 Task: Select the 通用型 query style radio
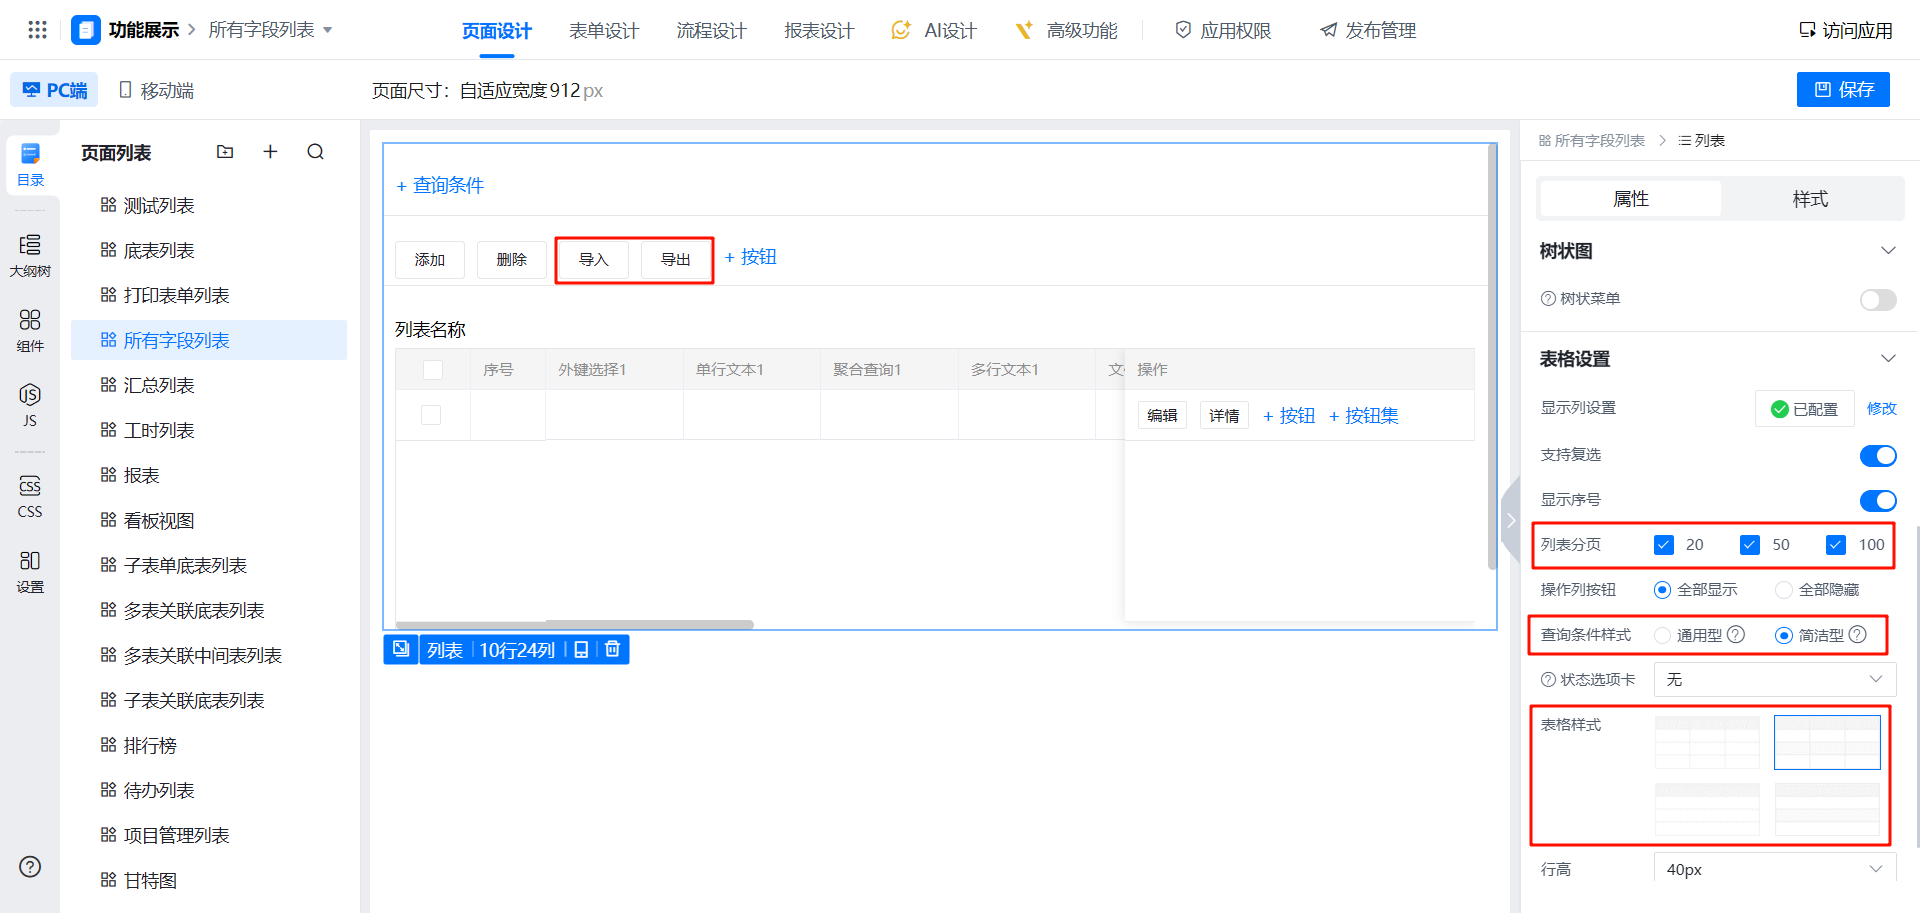(x=1662, y=635)
